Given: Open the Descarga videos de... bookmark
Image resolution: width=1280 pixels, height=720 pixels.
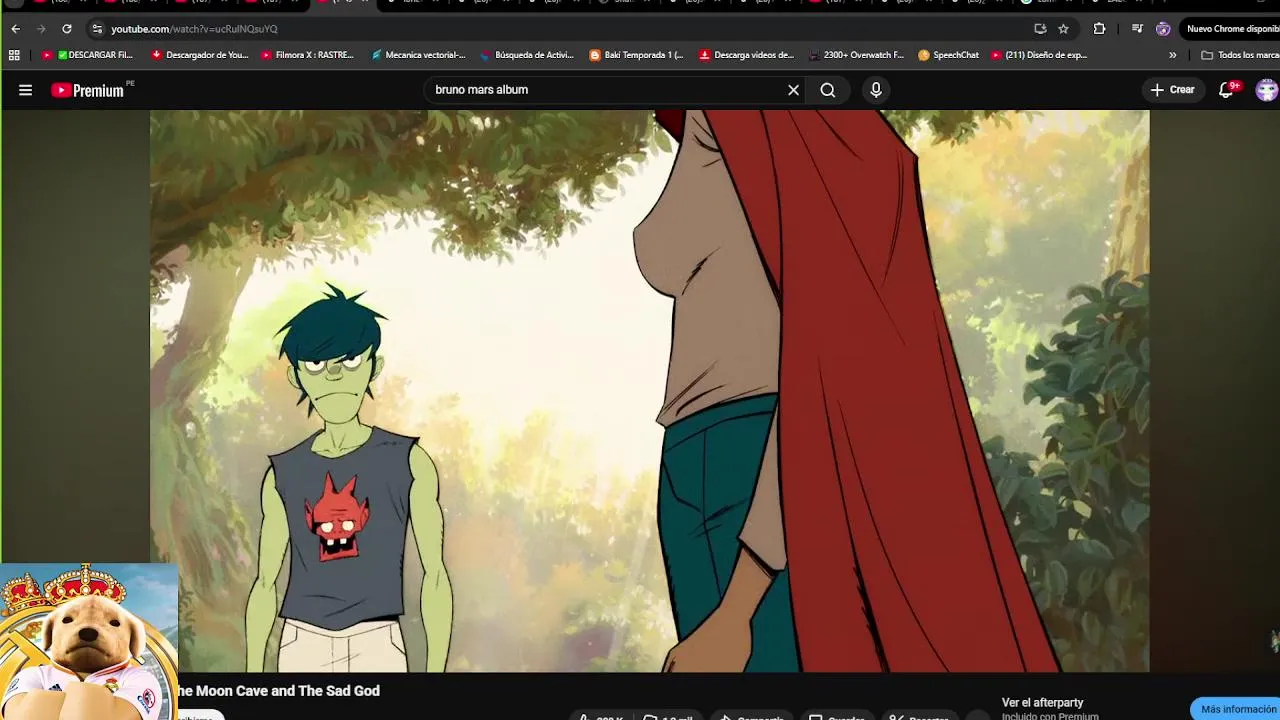Looking at the screenshot, I should click(747, 55).
